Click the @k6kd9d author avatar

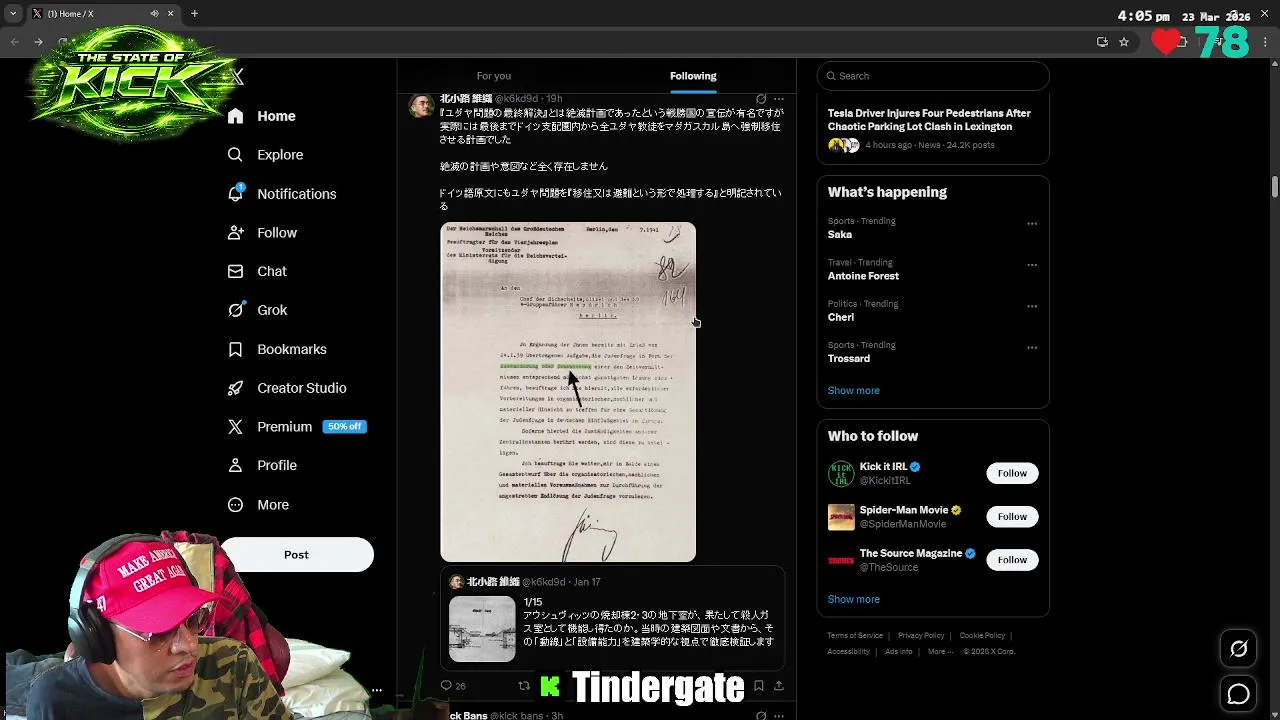pos(421,105)
